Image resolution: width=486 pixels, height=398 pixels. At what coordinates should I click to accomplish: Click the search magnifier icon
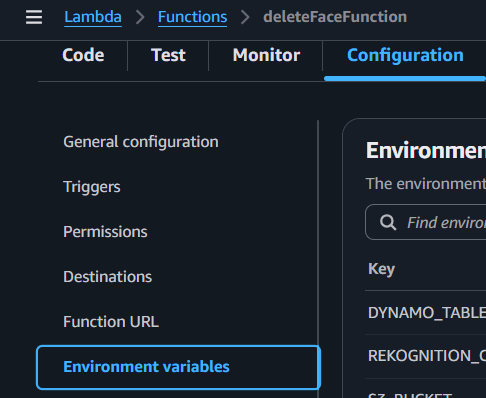[388, 222]
